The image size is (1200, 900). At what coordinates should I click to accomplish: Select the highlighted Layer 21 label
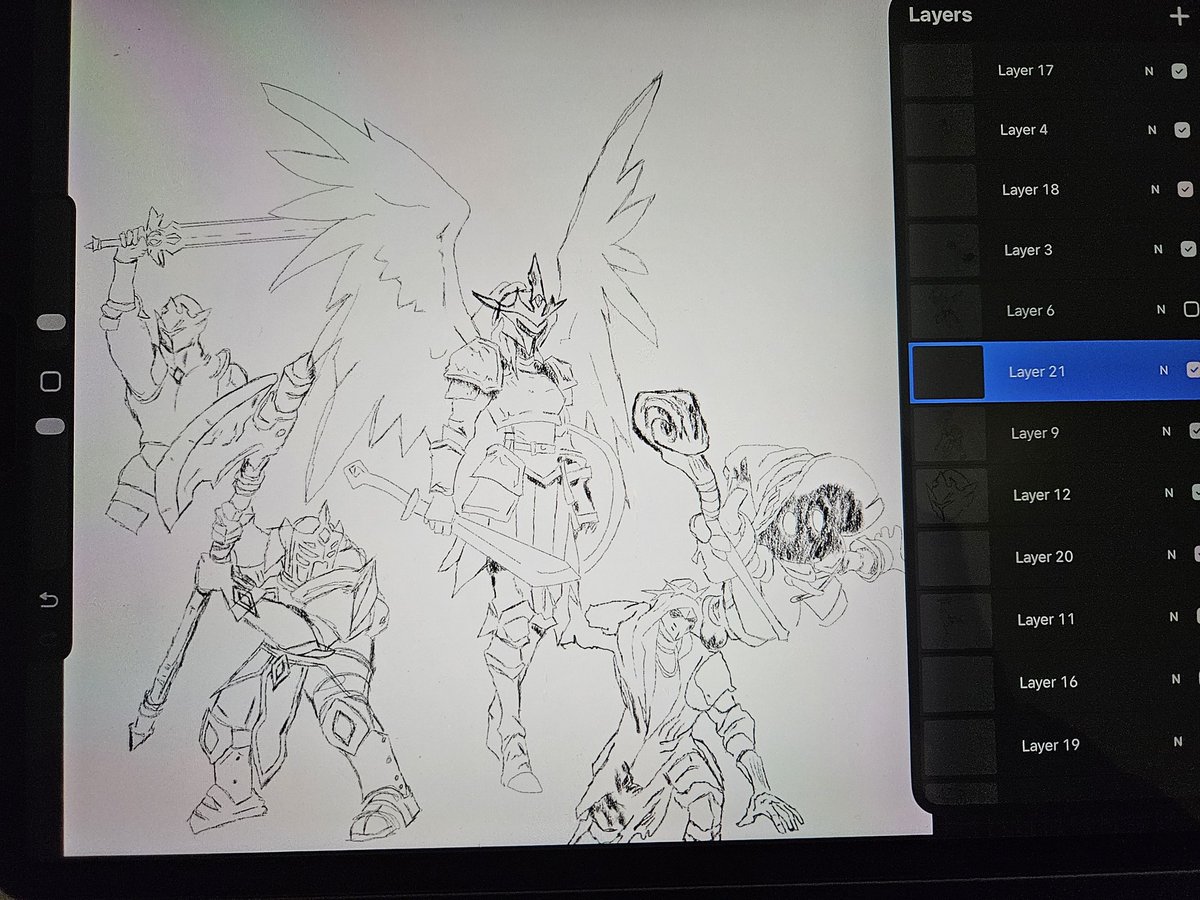(1037, 372)
